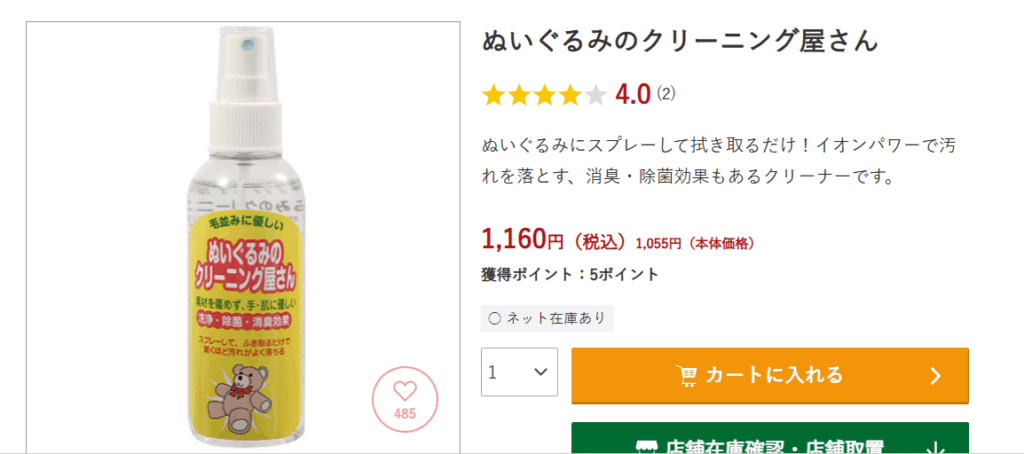Click the circle icon beside ネット在庫あり

click(494, 319)
